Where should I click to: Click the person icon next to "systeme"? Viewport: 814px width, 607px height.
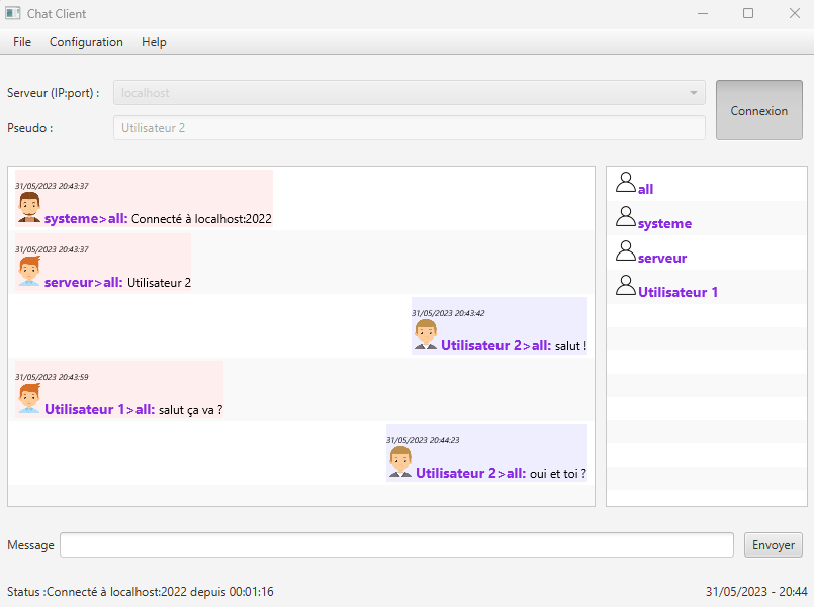626,217
